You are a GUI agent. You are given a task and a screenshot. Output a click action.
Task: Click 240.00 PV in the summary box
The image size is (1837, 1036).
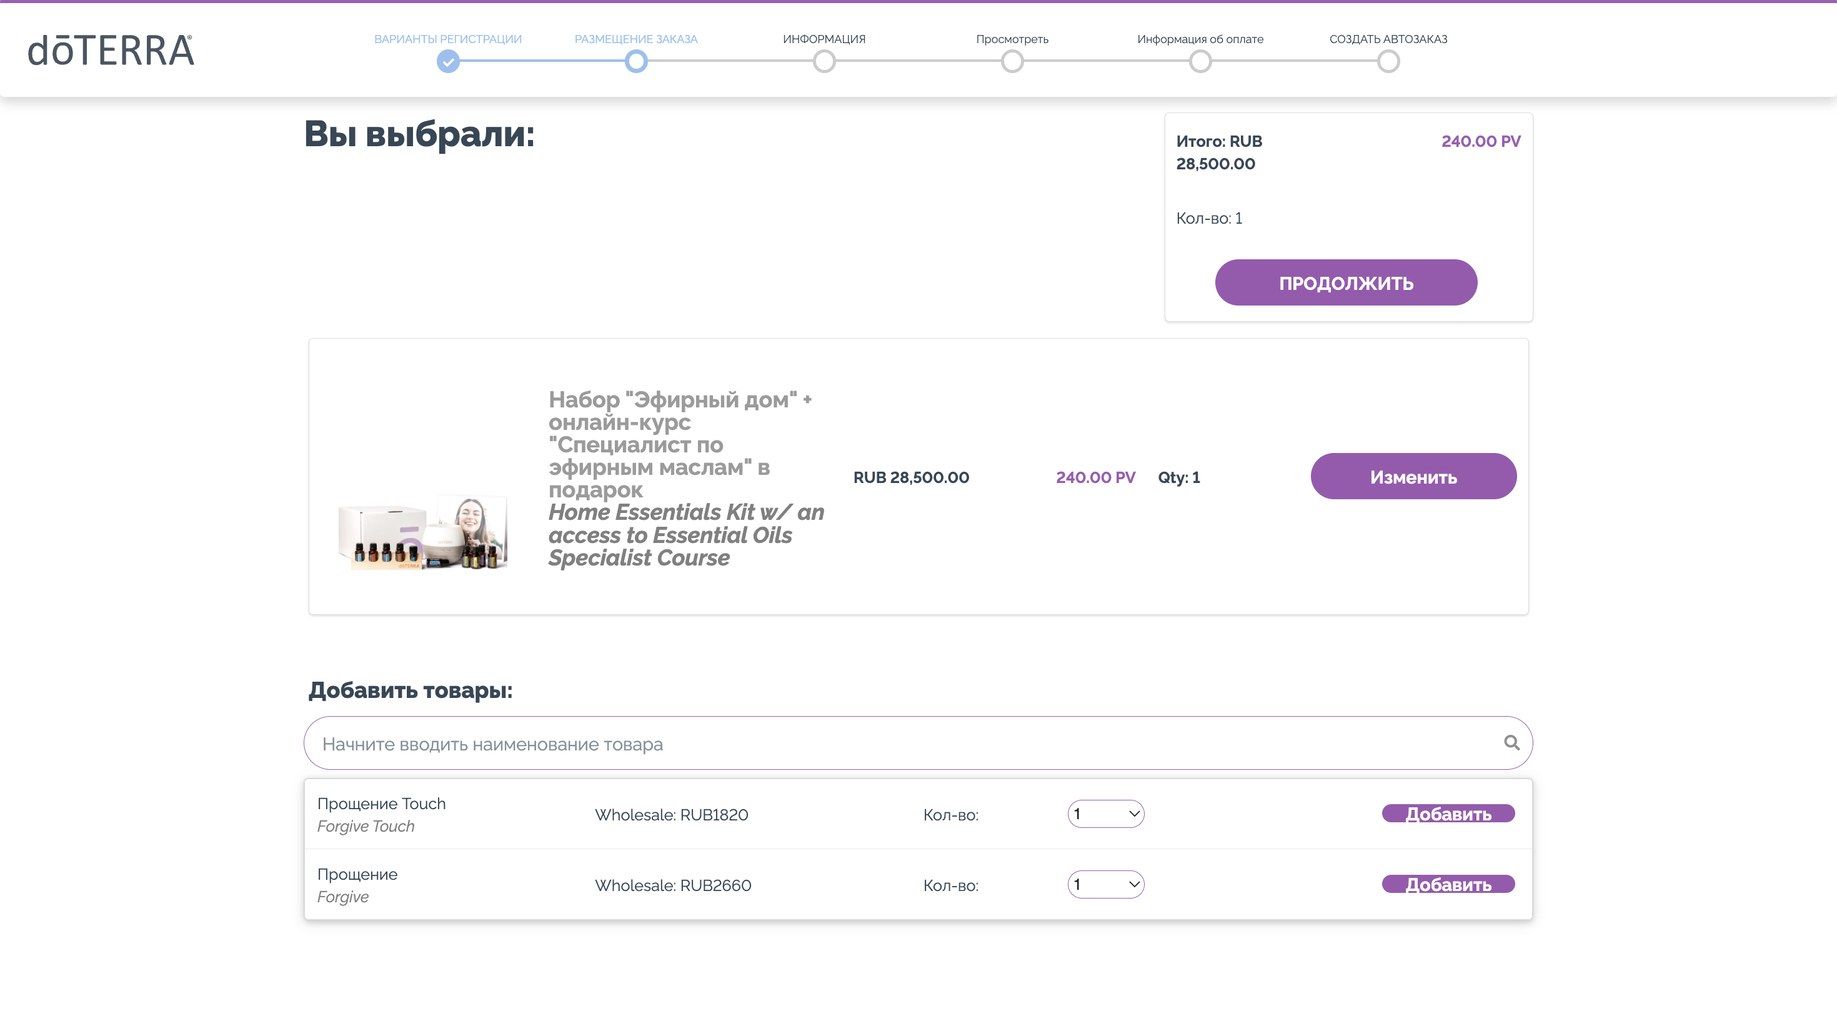tap(1481, 141)
